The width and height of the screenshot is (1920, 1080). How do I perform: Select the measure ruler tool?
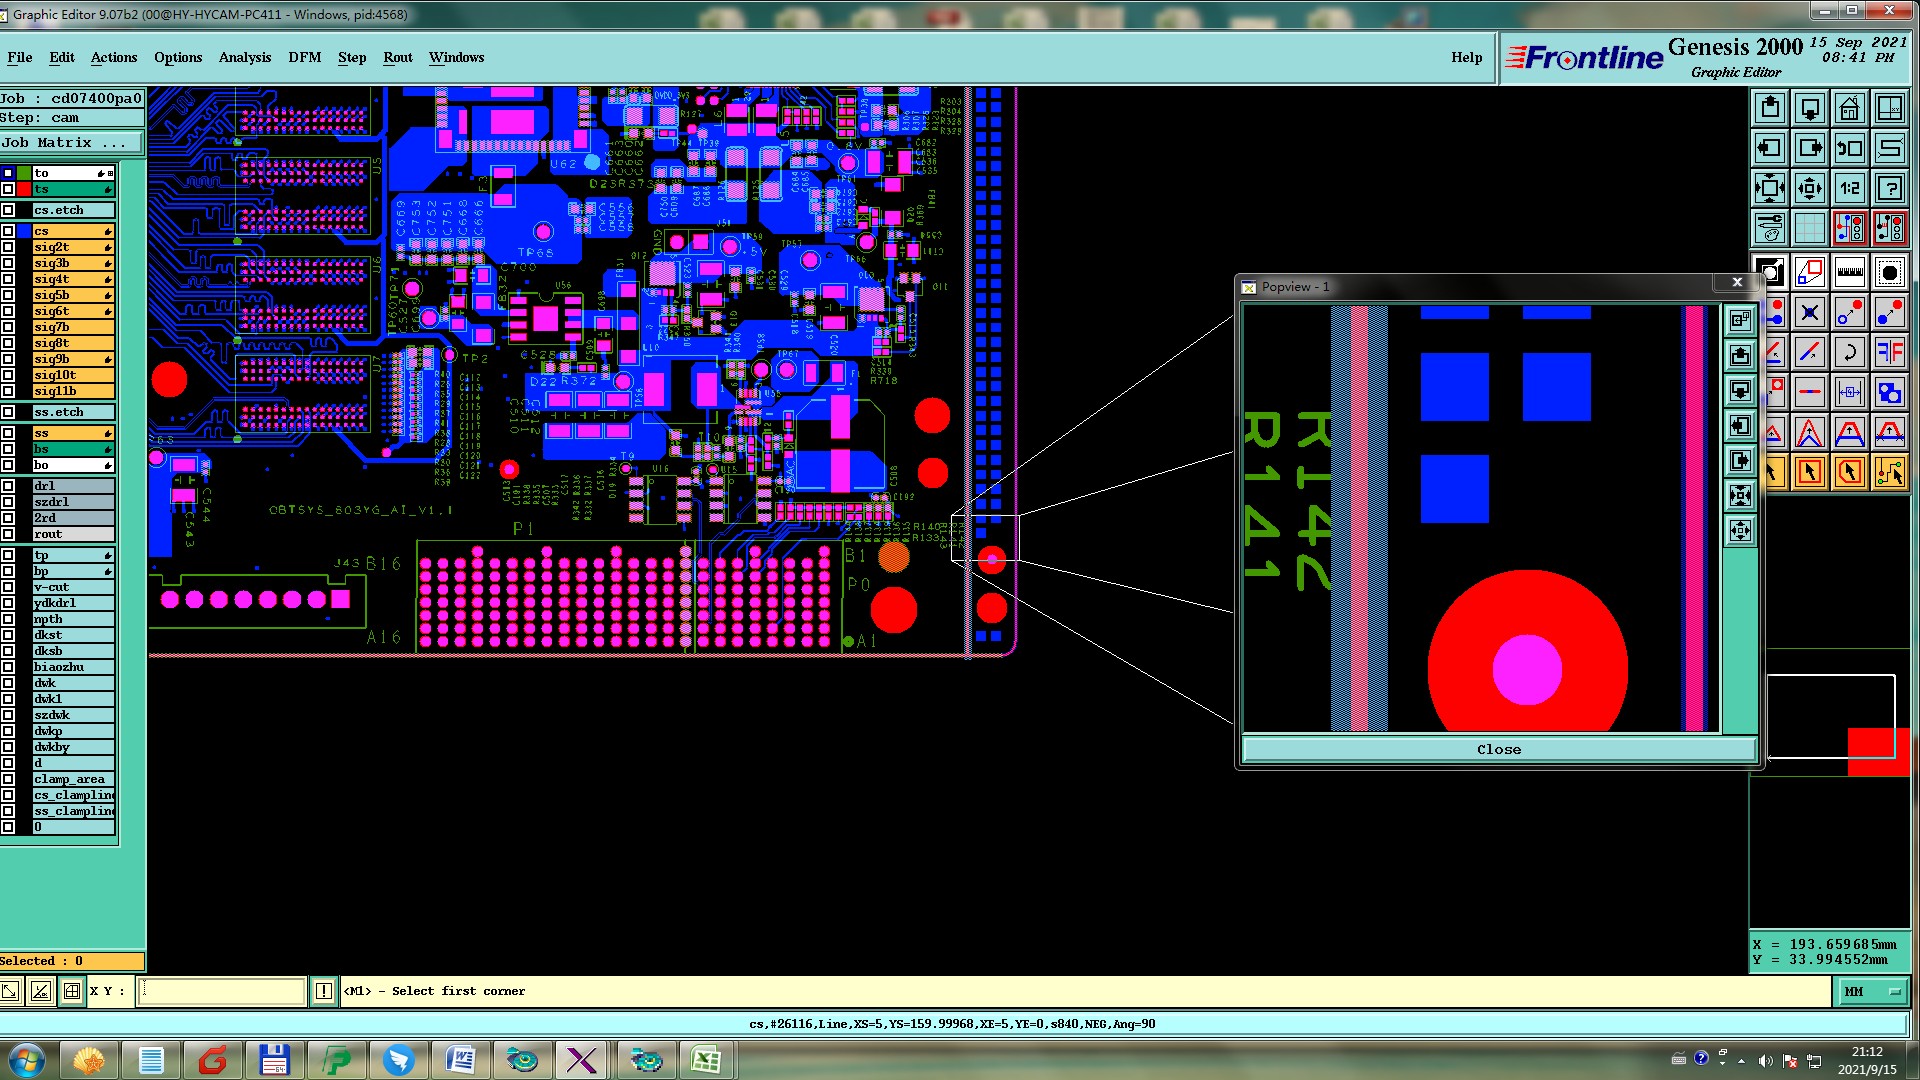coord(1849,272)
